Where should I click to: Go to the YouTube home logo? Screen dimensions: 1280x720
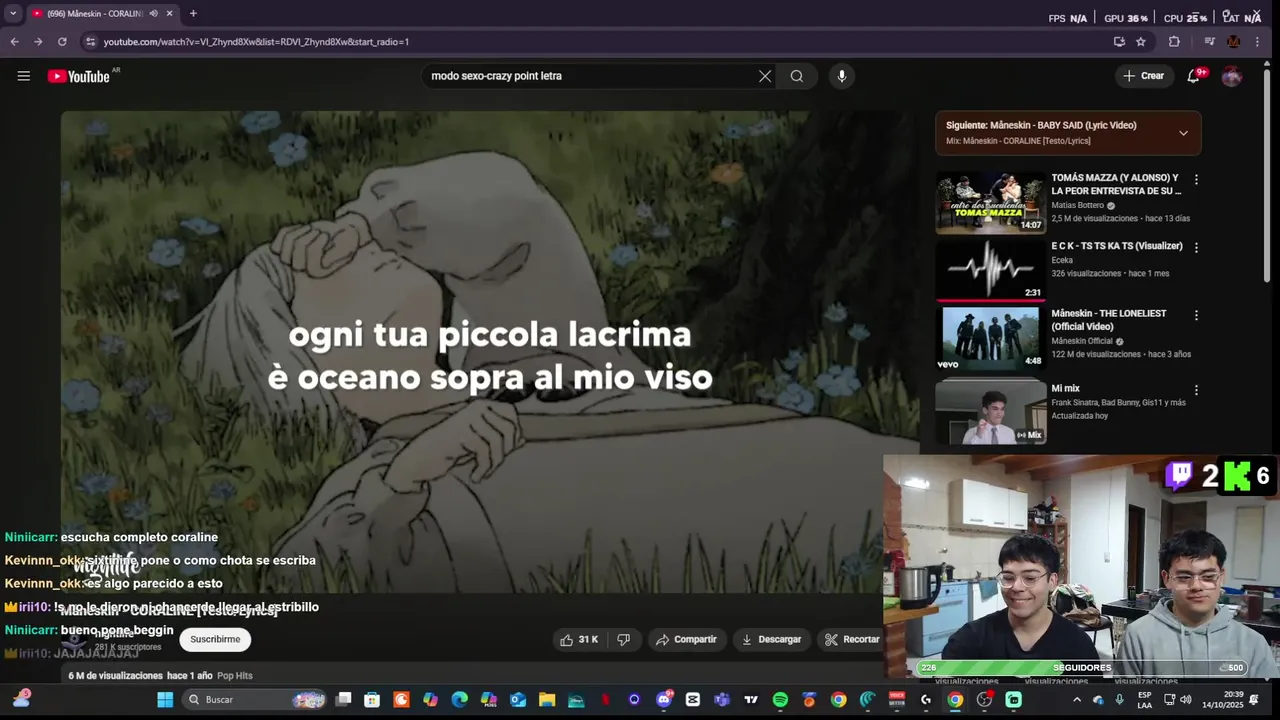[x=78, y=76]
